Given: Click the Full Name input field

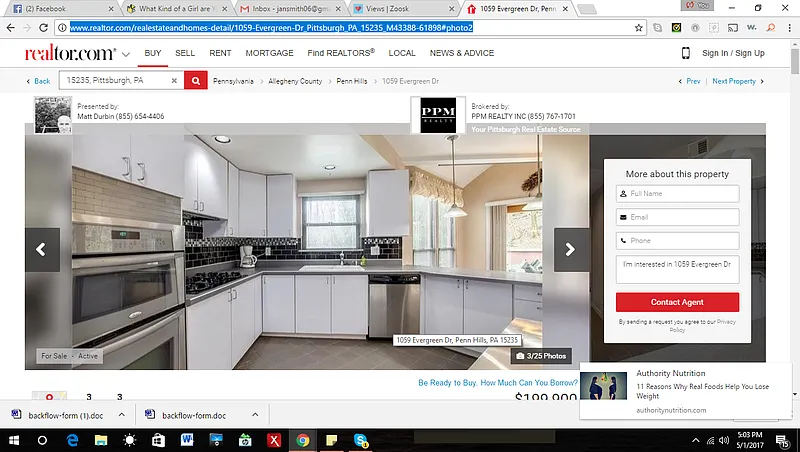Looking at the screenshot, I should [x=677, y=193].
